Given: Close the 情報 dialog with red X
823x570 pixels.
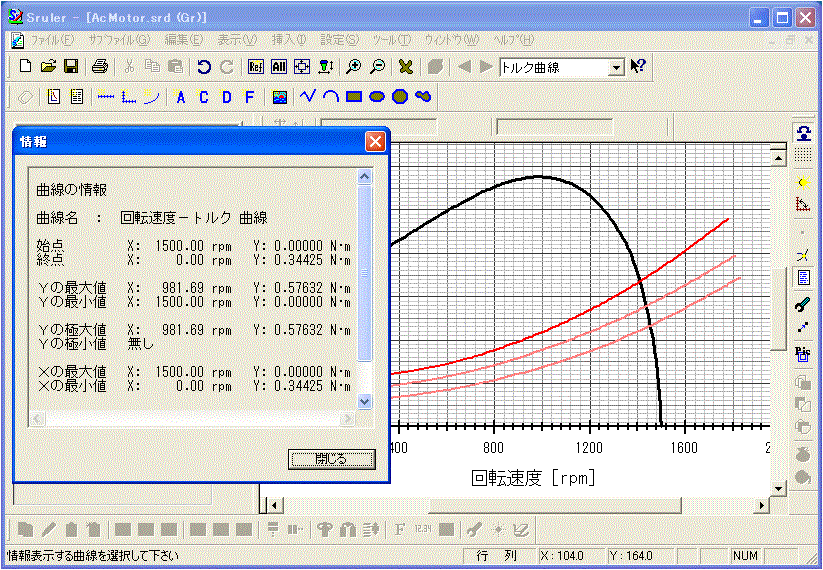Looking at the screenshot, I should pos(375,141).
